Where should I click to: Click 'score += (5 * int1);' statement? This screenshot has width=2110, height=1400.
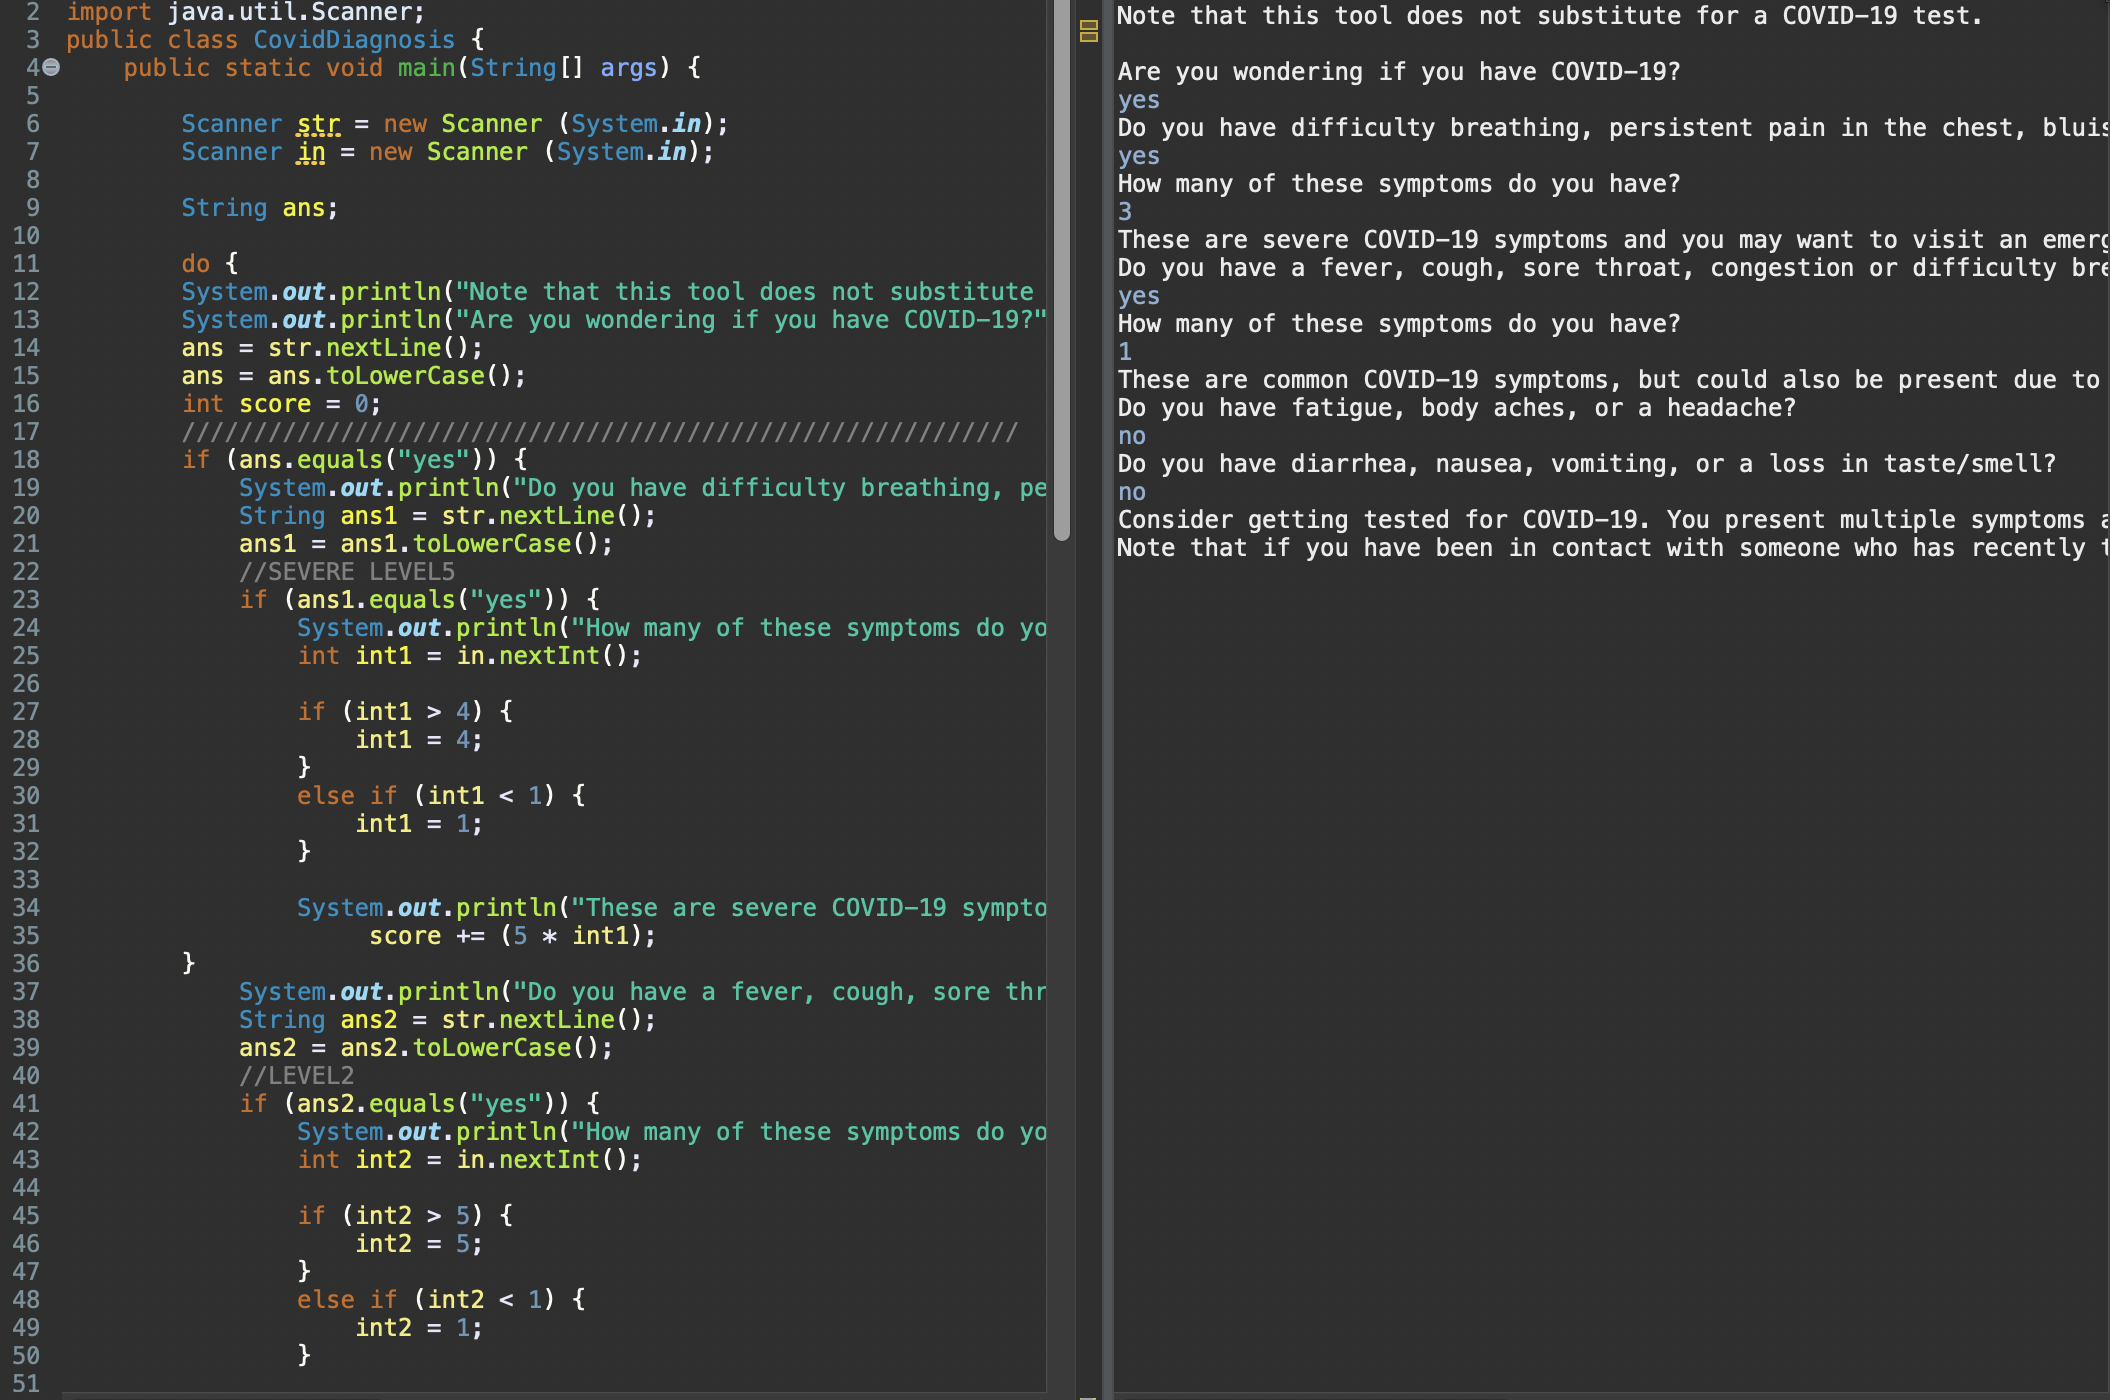click(x=512, y=936)
